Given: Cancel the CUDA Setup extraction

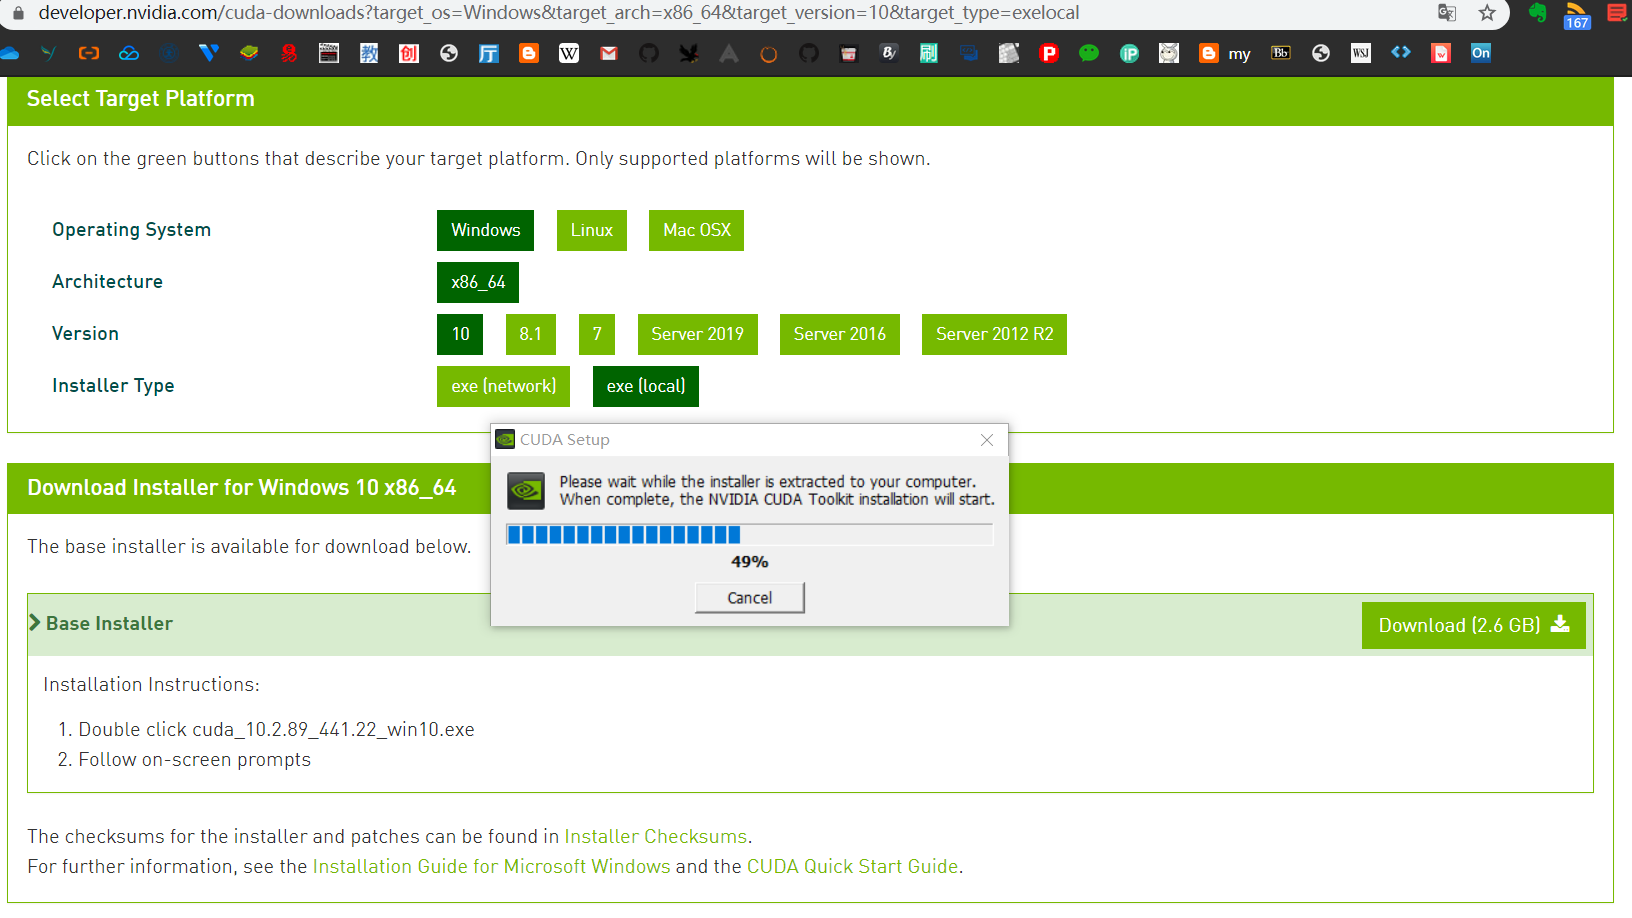Looking at the screenshot, I should click(x=750, y=598).
